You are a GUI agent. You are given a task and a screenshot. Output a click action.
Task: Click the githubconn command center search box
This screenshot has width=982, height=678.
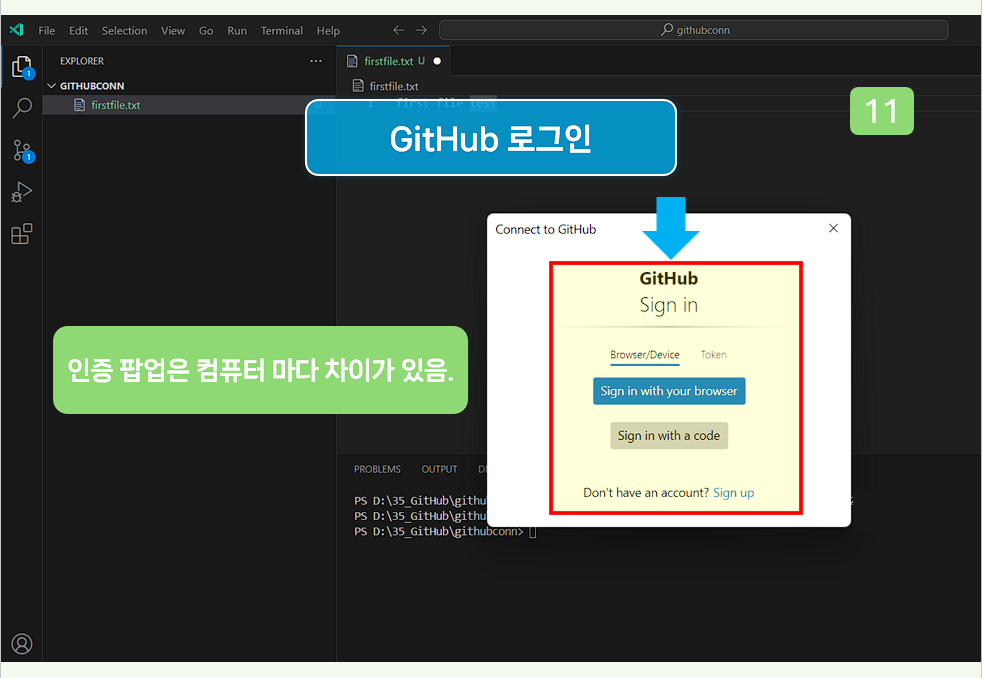693,29
